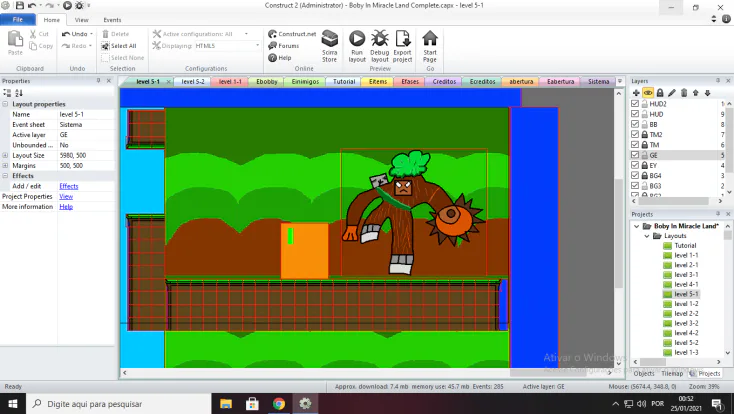Click the Delete trash icon in ribbon
This screenshot has height=414, width=734.
click(x=105, y=34)
